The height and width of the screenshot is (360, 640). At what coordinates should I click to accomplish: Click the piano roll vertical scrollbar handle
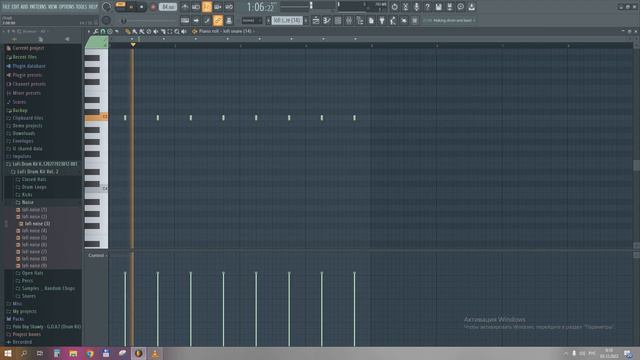pos(636,165)
